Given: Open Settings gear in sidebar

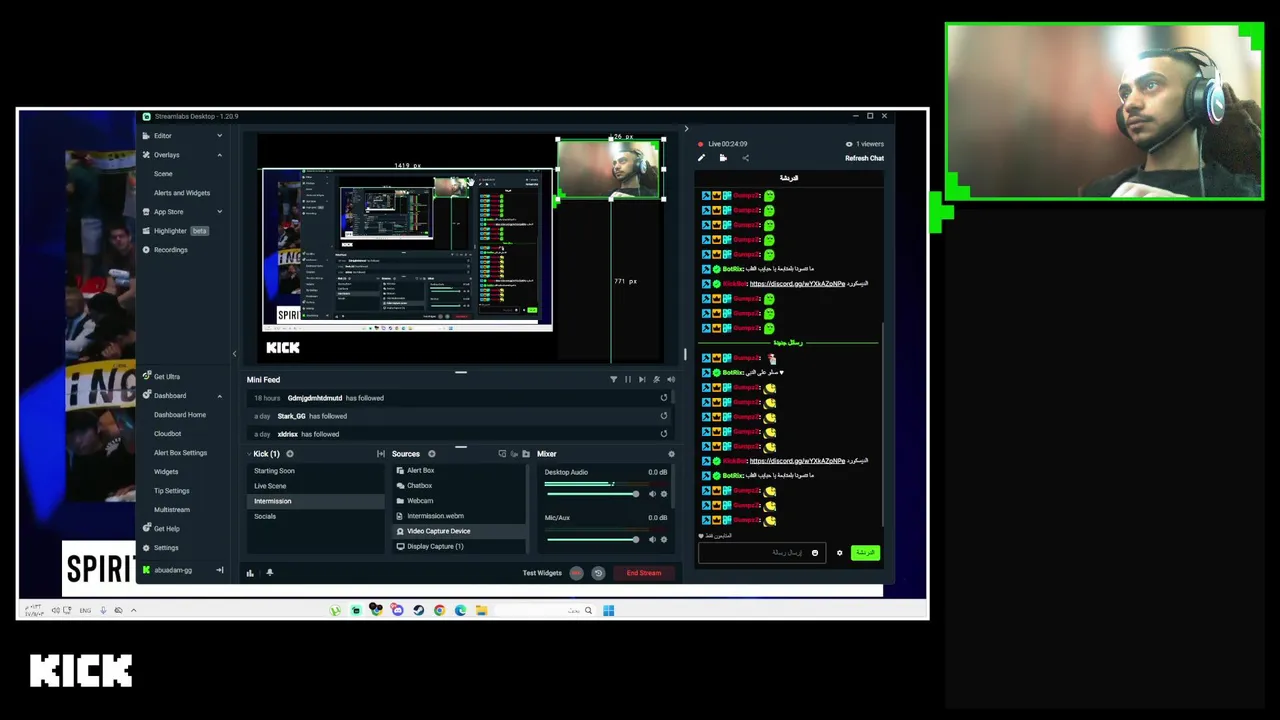Looking at the screenshot, I should tap(146, 548).
